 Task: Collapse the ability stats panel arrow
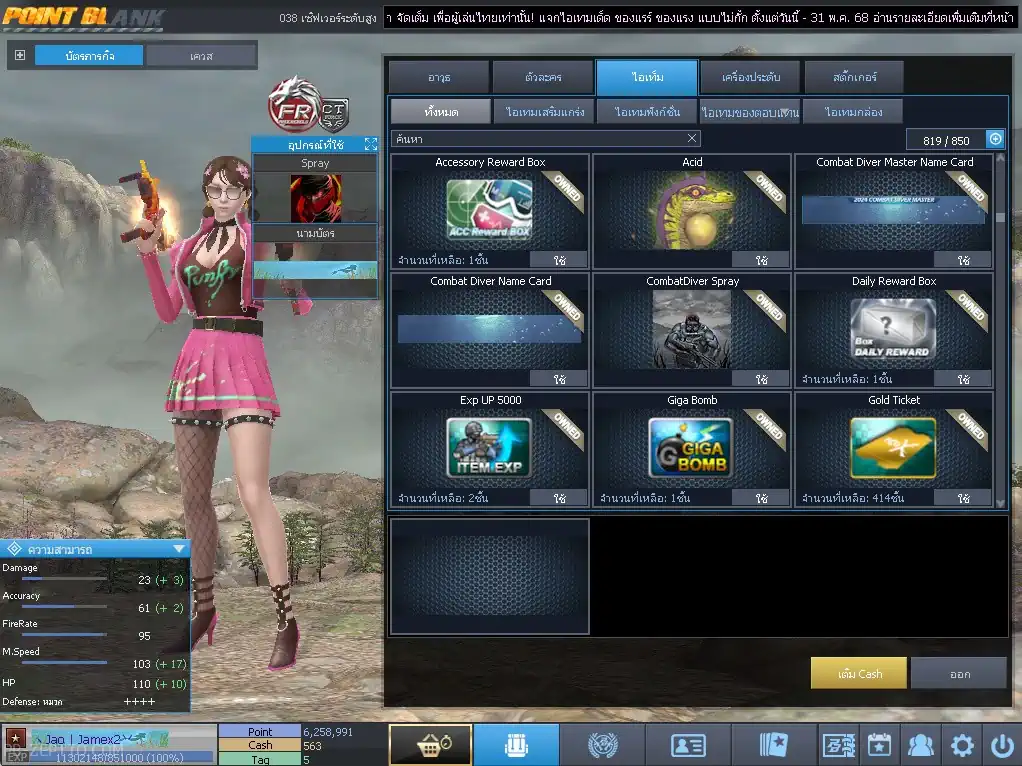coord(179,549)
